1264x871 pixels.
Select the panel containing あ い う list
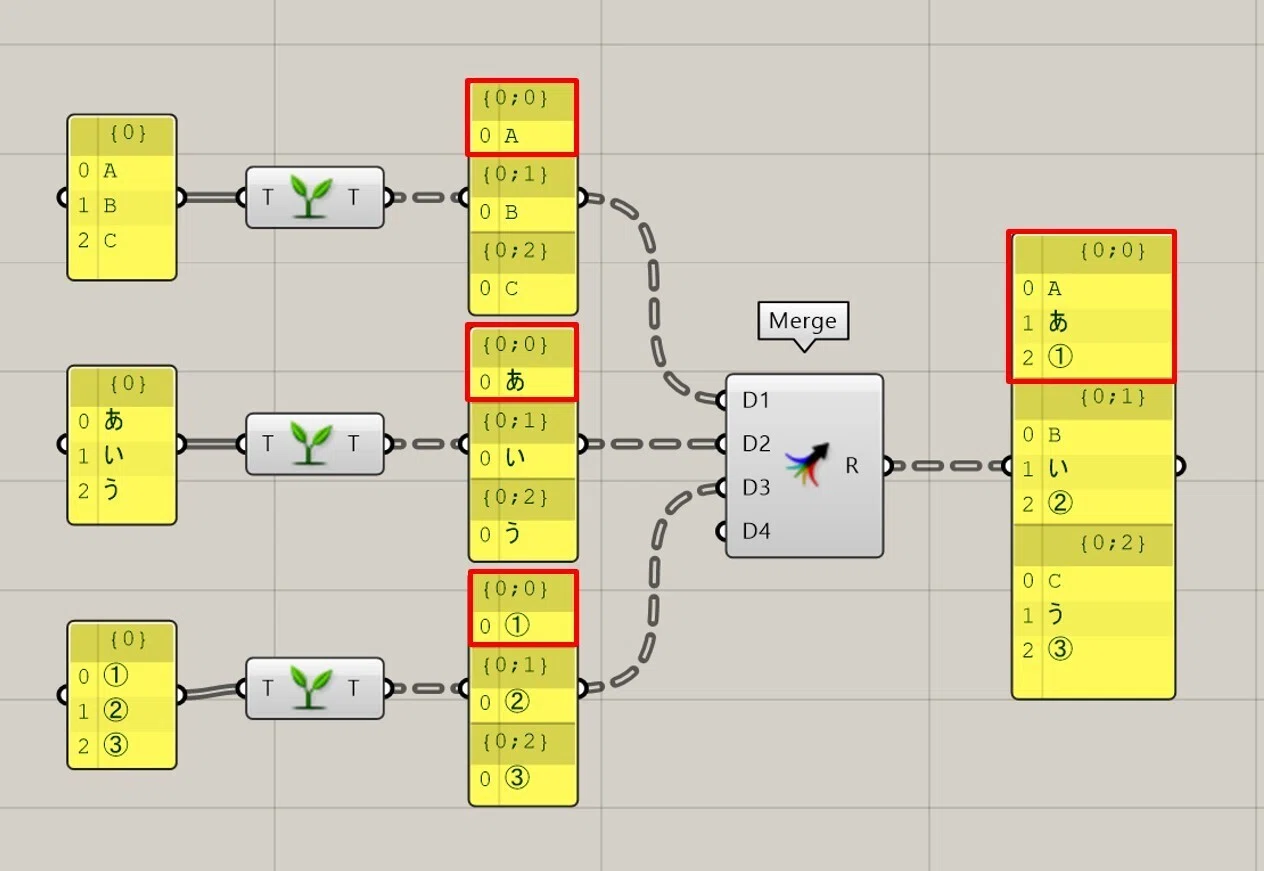click(x=122, y=445)
